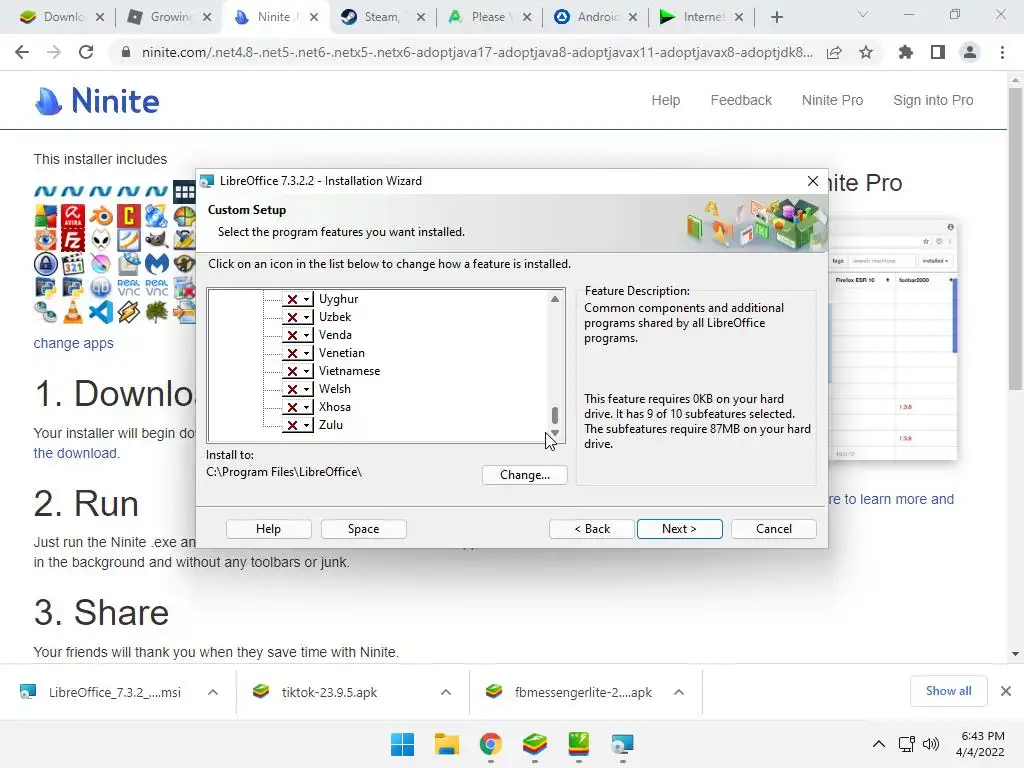Open the Chrome extensions puzzle menu
This screenshot has width=1024, height=768.
pos(906,52)
